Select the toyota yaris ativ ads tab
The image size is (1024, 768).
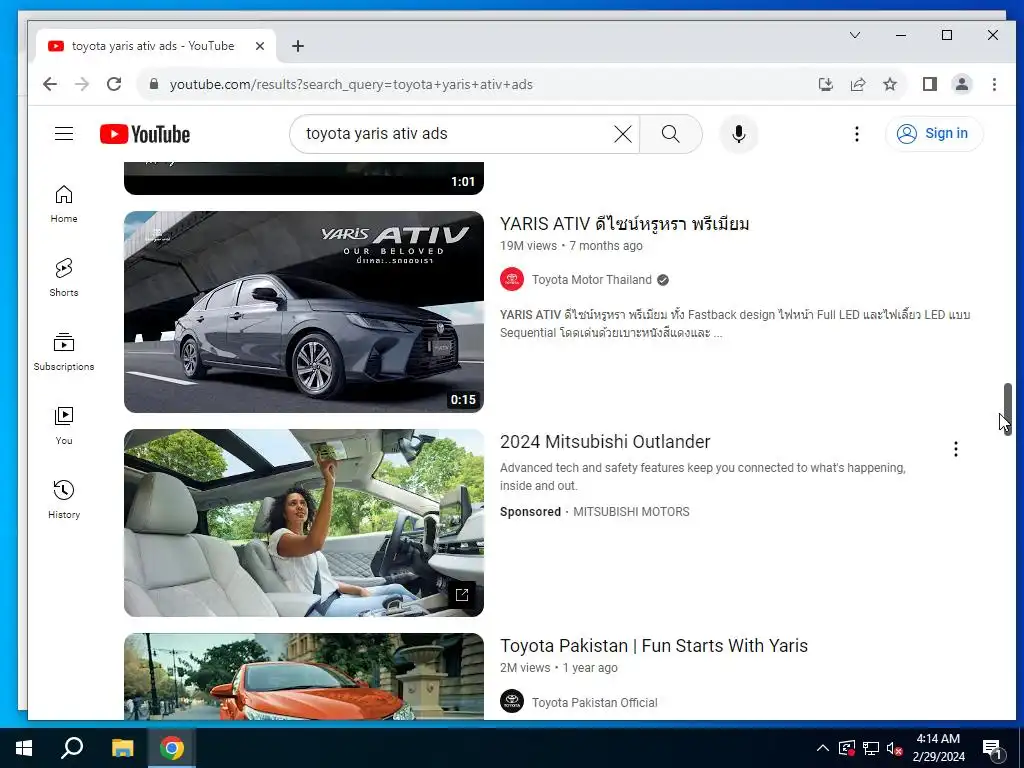[x=155, y=46]
